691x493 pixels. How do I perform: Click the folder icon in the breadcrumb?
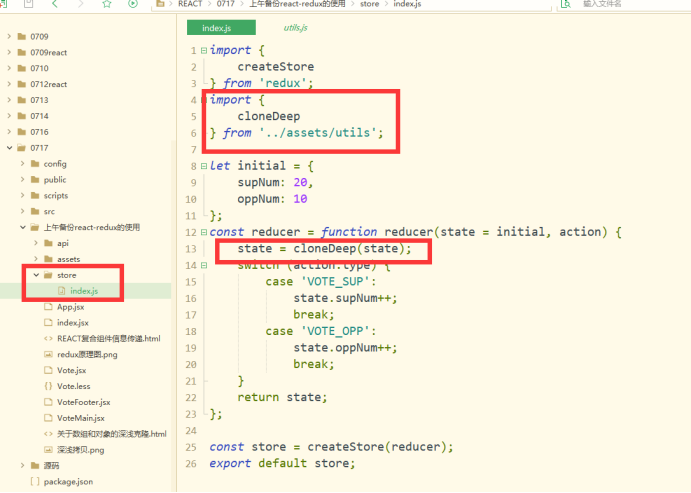tap(160, 4)
